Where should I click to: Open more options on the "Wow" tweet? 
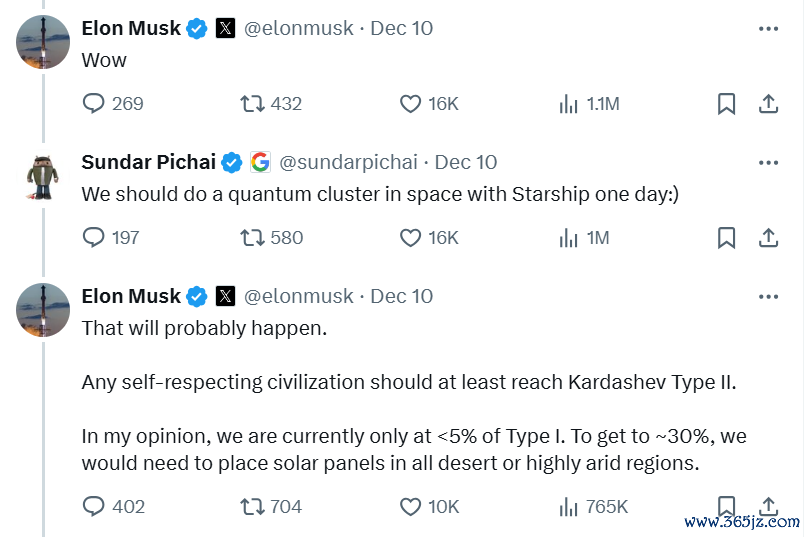coord(768,29)
